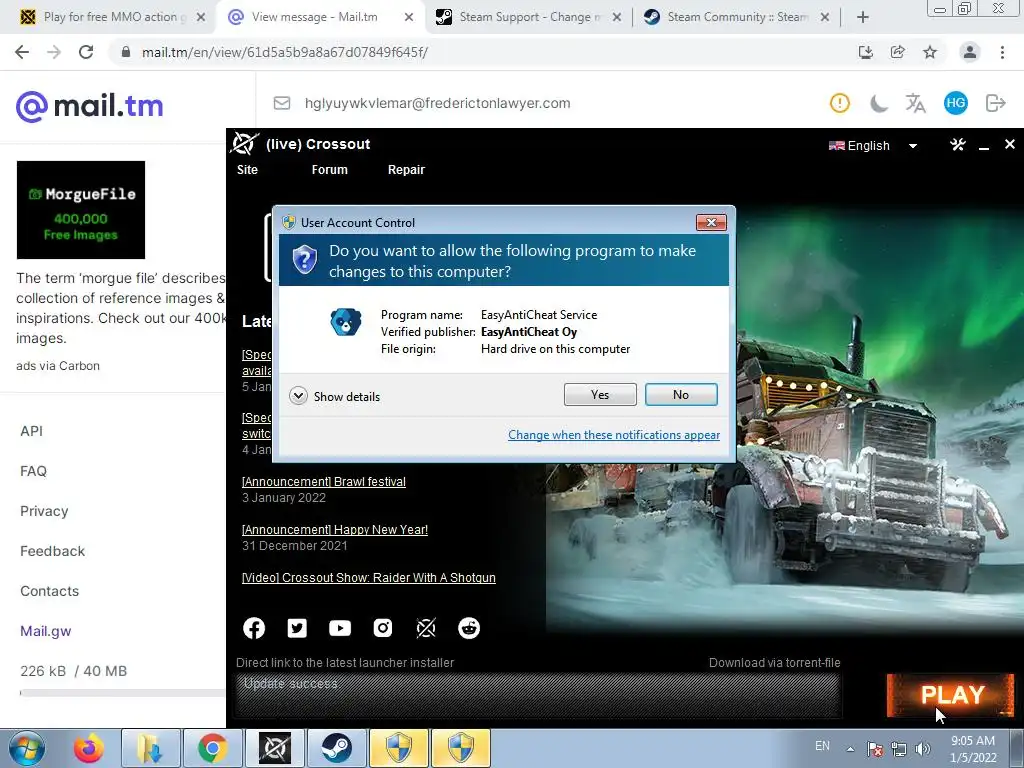This screenshot has width=1024, height=768.
Task: Click the taskbar clock 9:05 AM
Action: point(973,749)
